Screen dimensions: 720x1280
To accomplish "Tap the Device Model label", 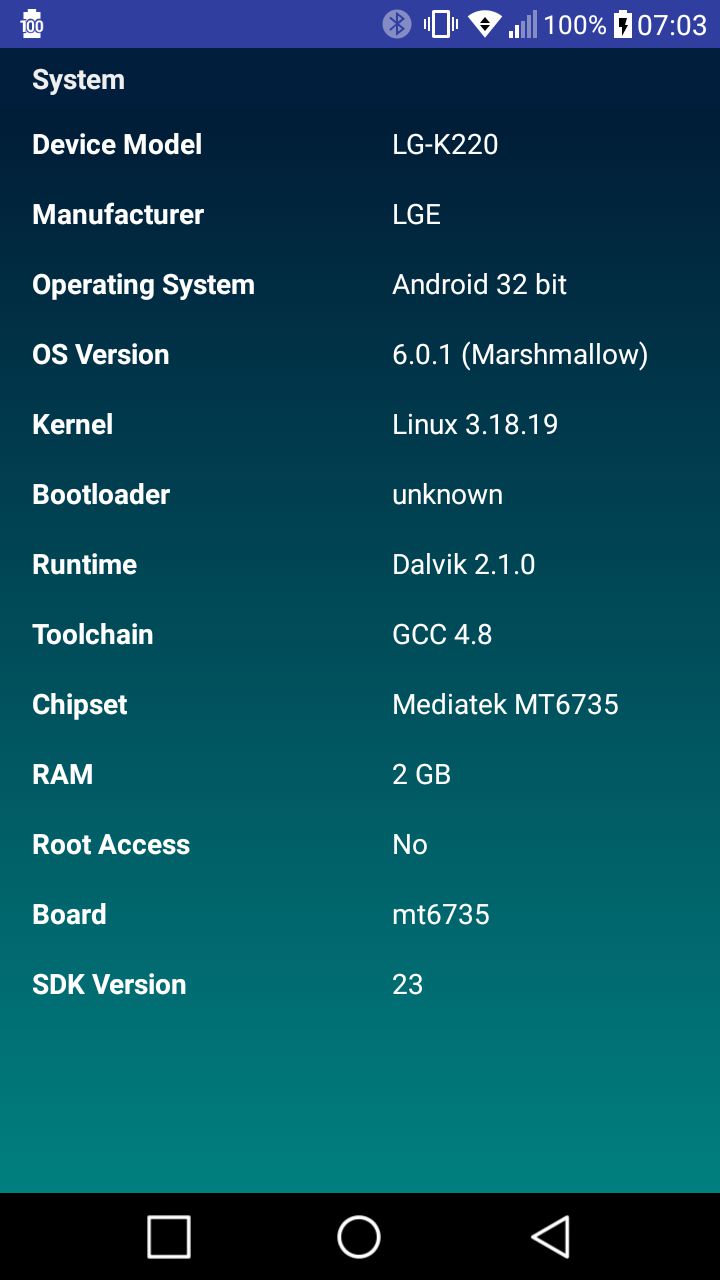I will pos(117,144).
